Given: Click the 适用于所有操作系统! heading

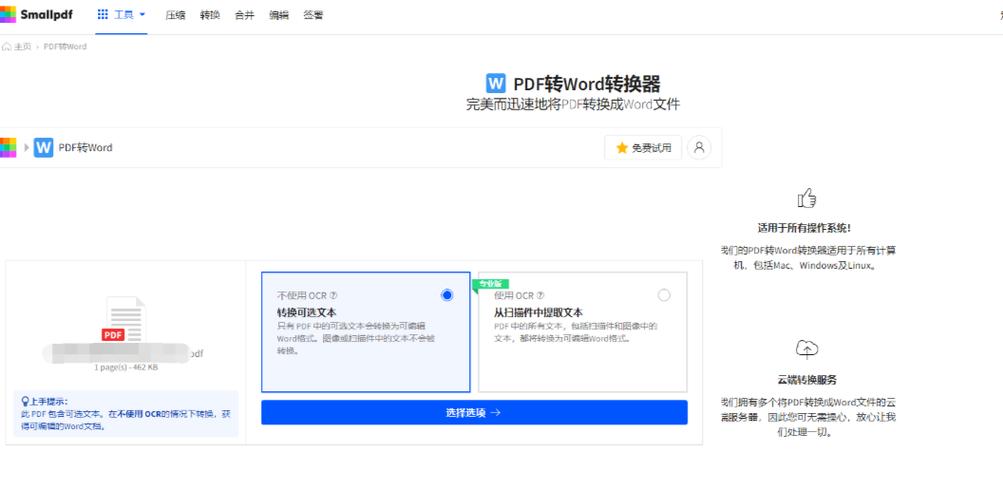Looking at the screenshot, I should tap(804, 228).
